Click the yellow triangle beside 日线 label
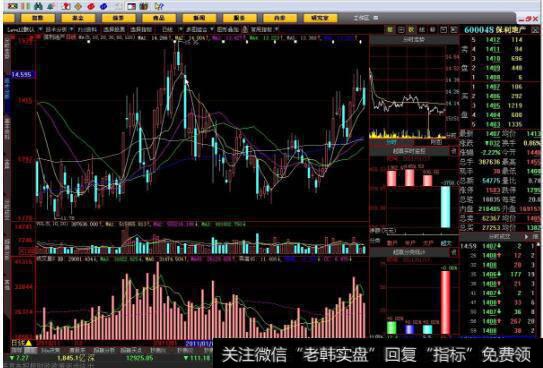 coord(28,343)
